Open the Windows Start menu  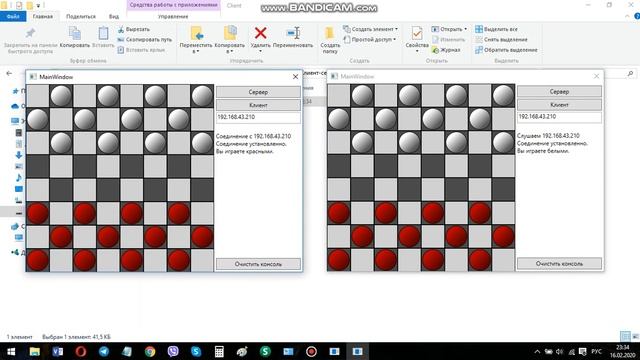coord(11,351)
